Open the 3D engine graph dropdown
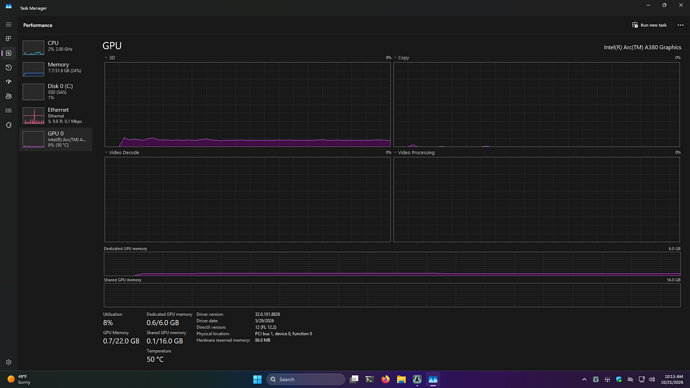The width and height of the screenshot is (690, 388). click(110, 58)
